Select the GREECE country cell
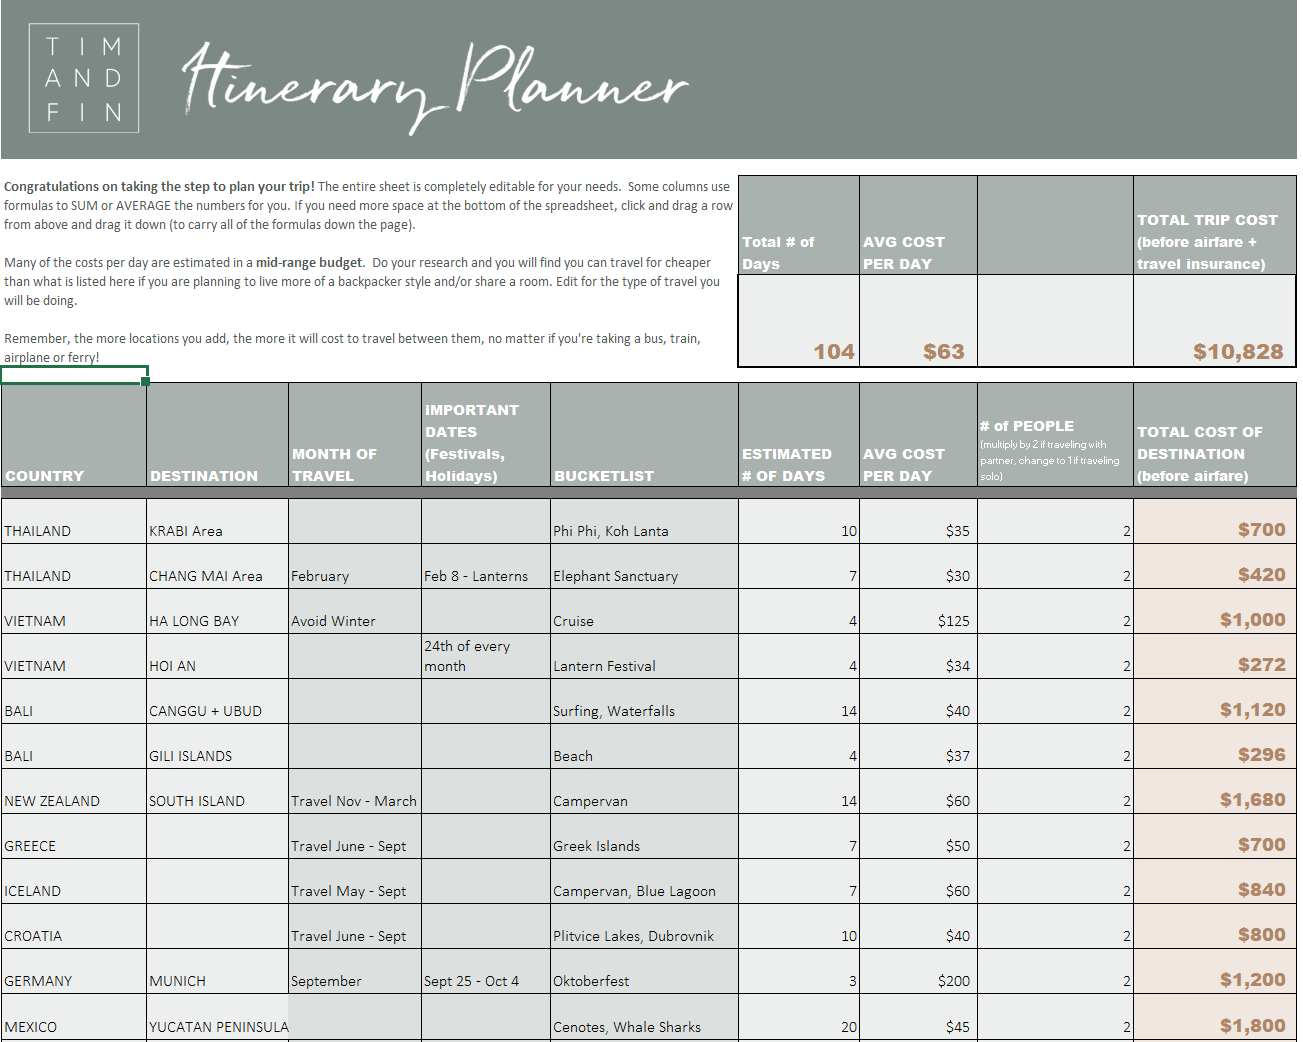The image size is (1303, 1042). [74, 836]
